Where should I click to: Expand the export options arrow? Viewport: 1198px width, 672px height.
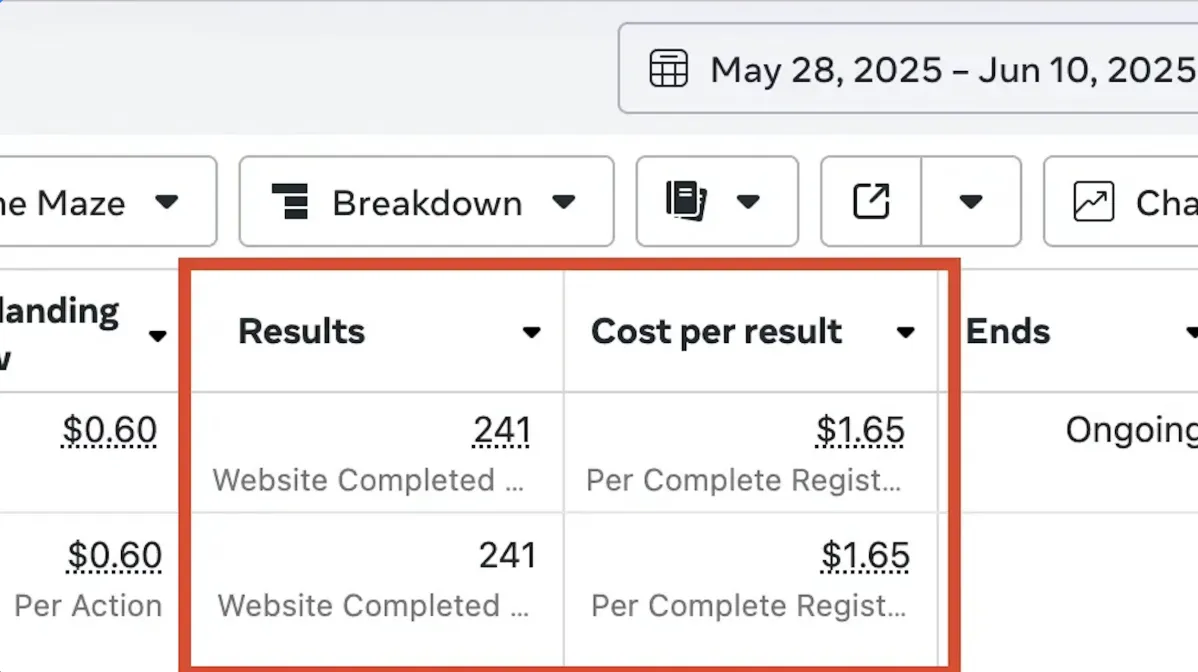tap(970, 201)
